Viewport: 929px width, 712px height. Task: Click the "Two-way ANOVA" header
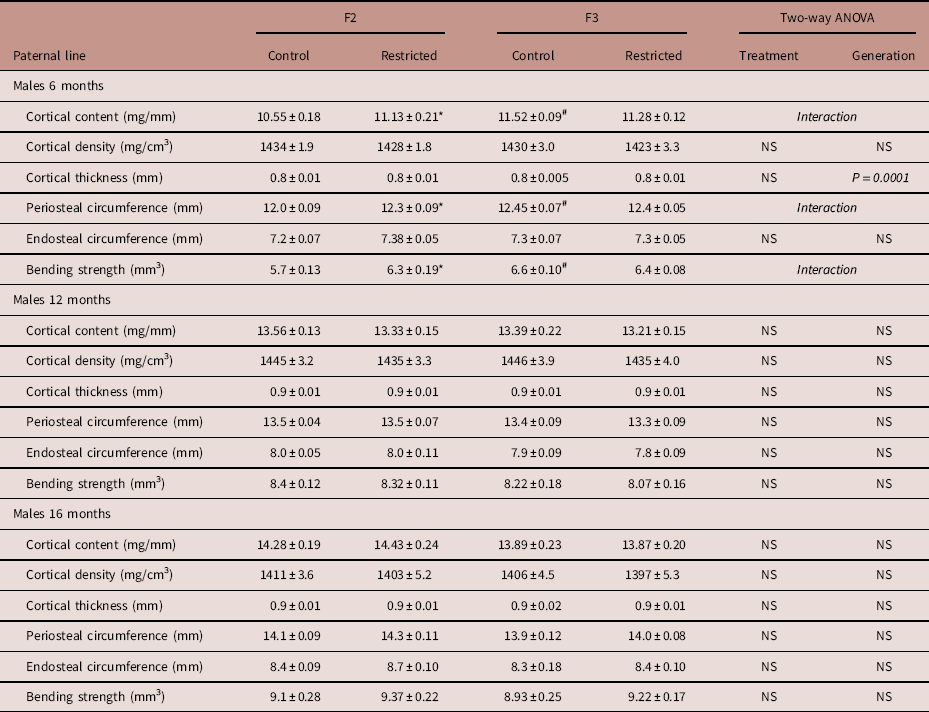(826, 19)
